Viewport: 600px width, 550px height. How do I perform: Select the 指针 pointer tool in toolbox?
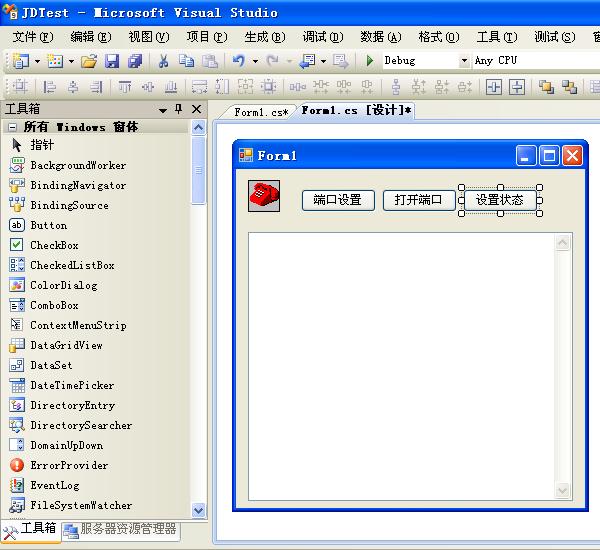[x=42, y=145]
